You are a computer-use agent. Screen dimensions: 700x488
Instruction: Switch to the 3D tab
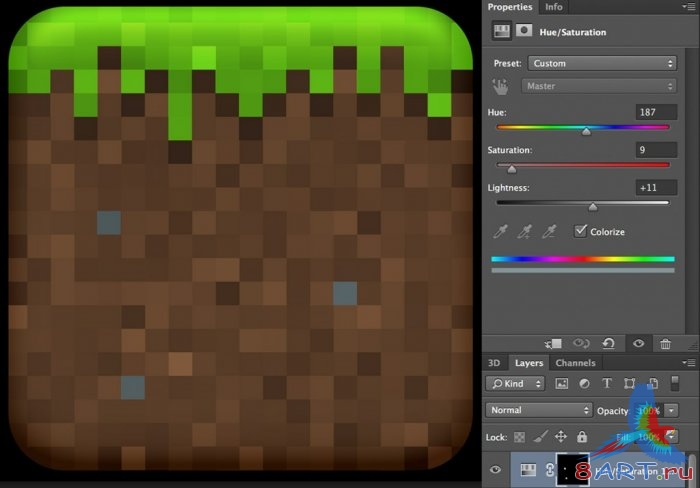tap(494, 363)
